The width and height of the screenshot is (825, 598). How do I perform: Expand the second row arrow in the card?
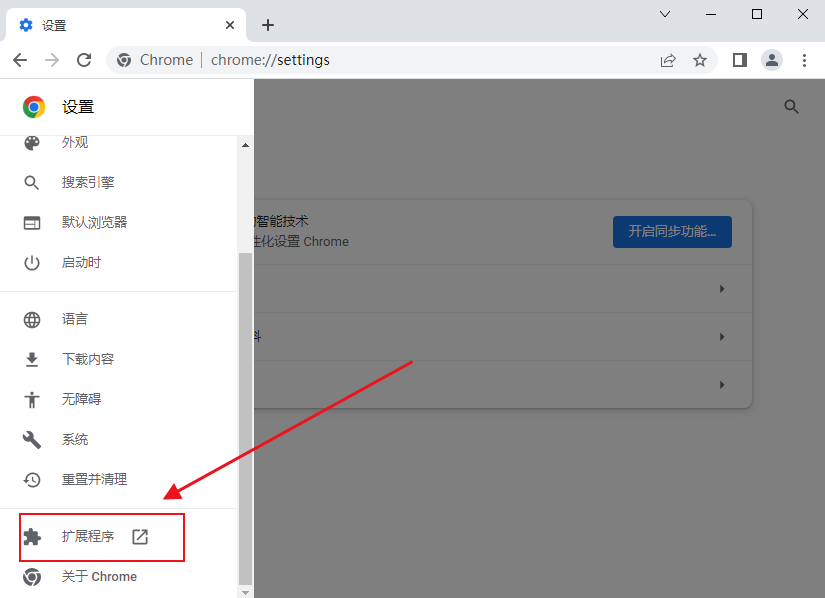tap(722, 337)
